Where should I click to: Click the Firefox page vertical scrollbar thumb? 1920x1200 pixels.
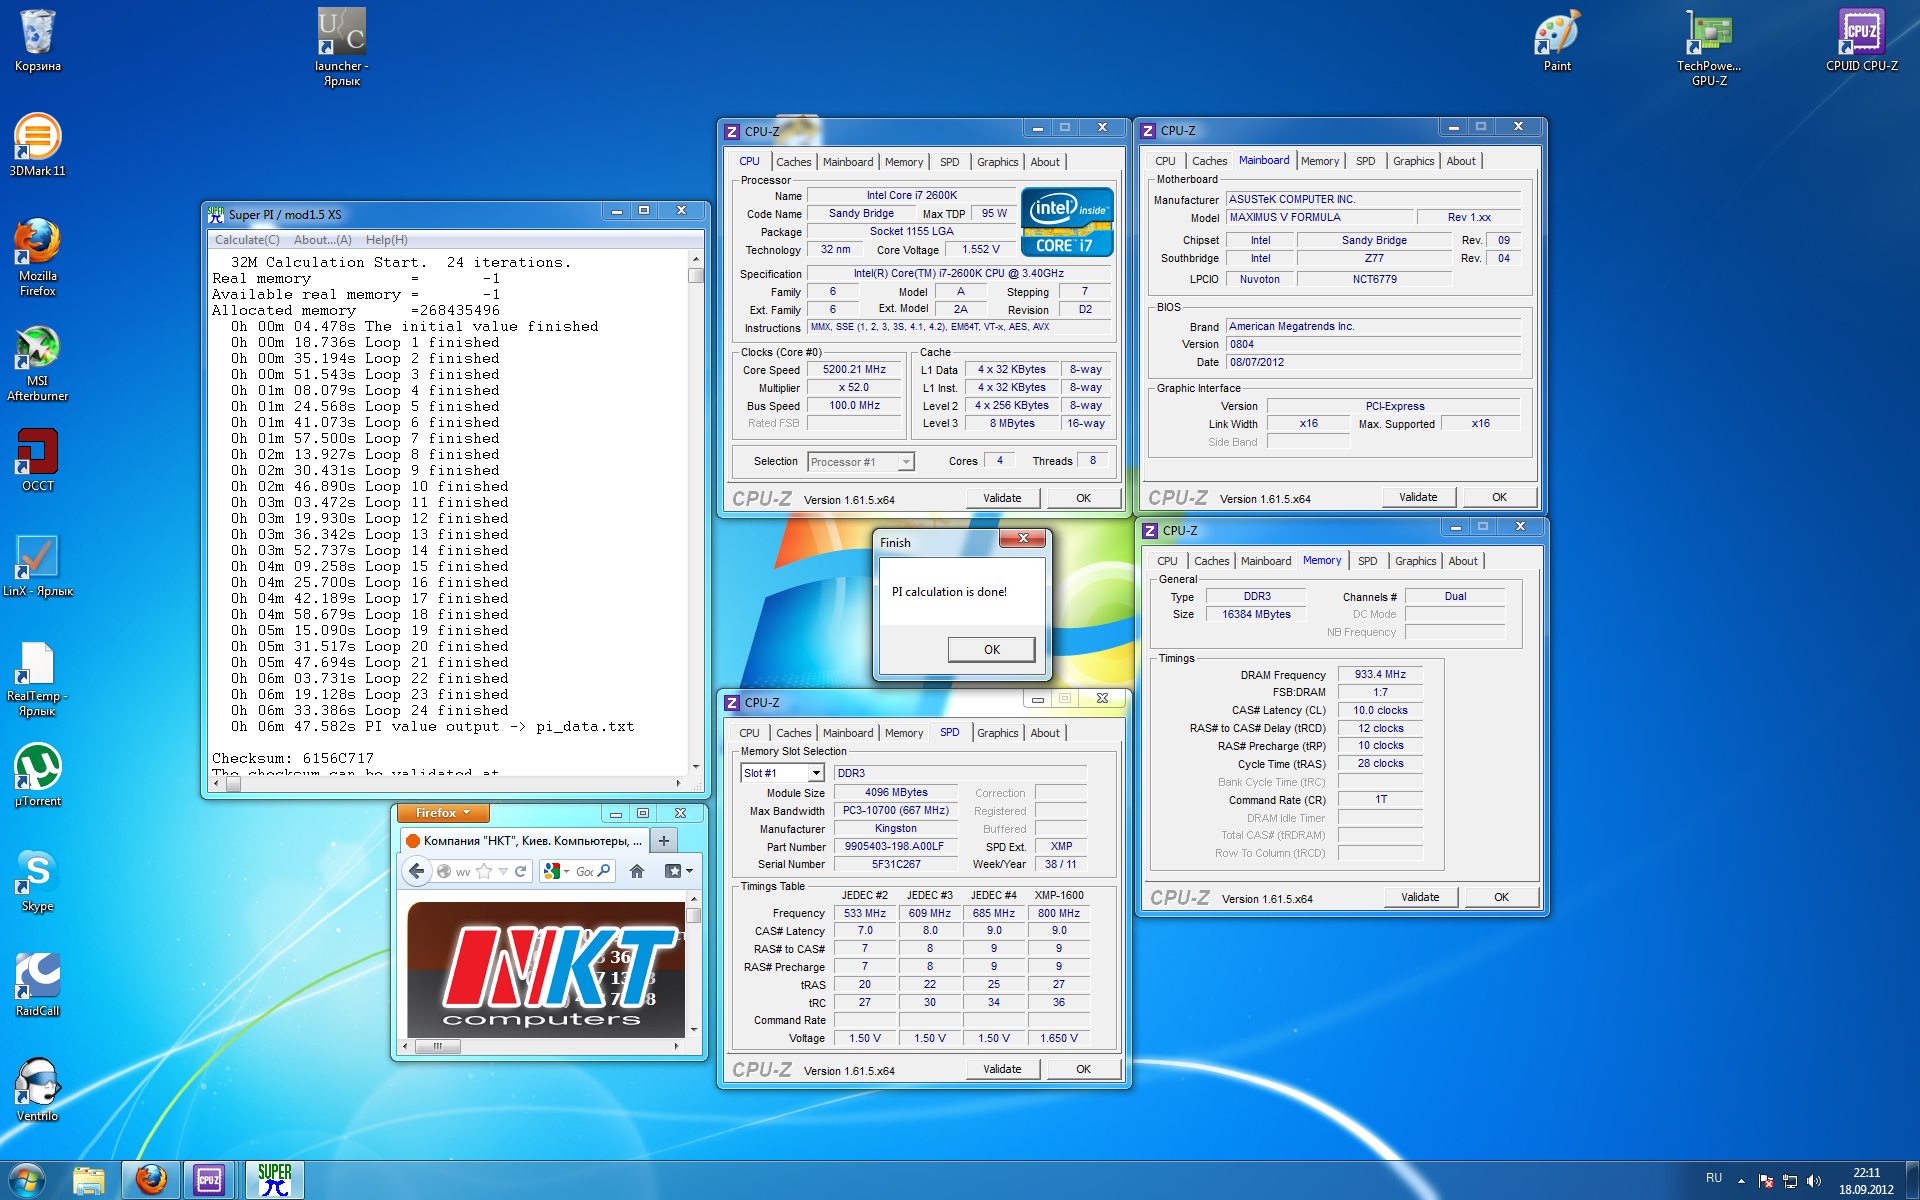coord(694,916)
